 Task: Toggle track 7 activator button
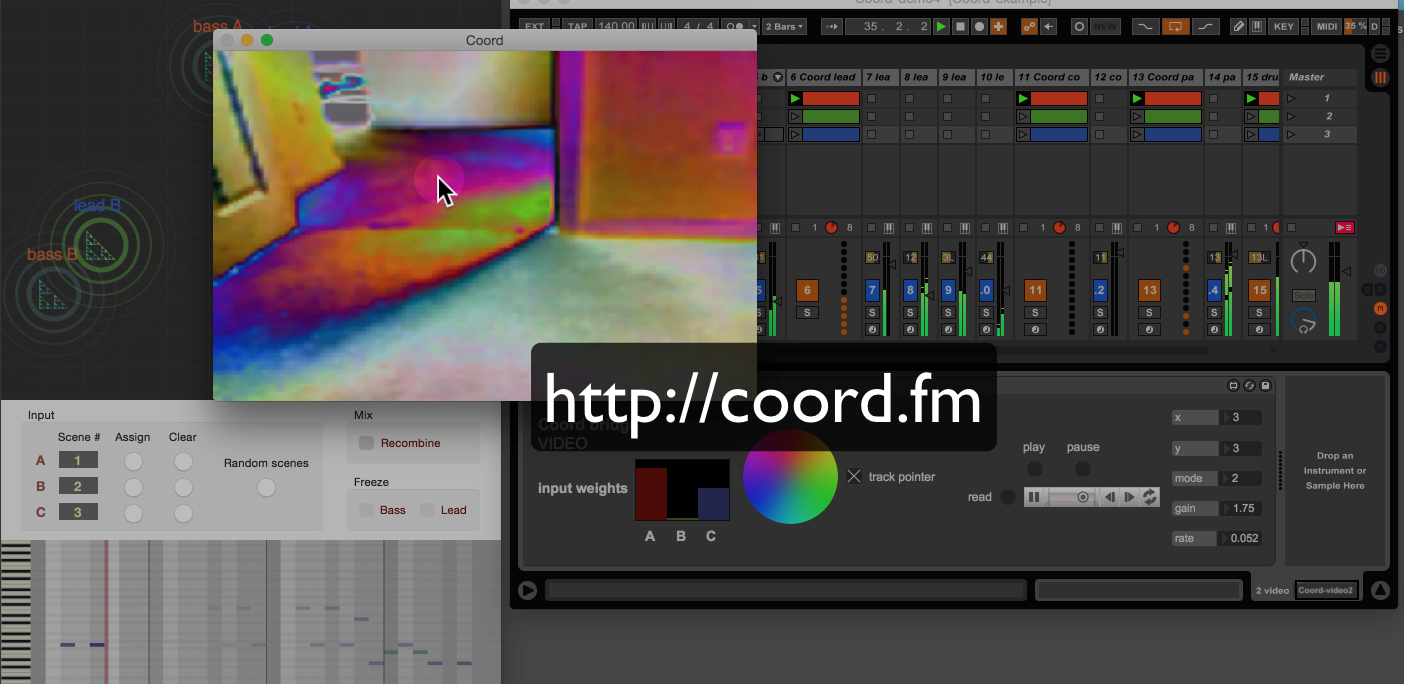[x=872, y=290]
